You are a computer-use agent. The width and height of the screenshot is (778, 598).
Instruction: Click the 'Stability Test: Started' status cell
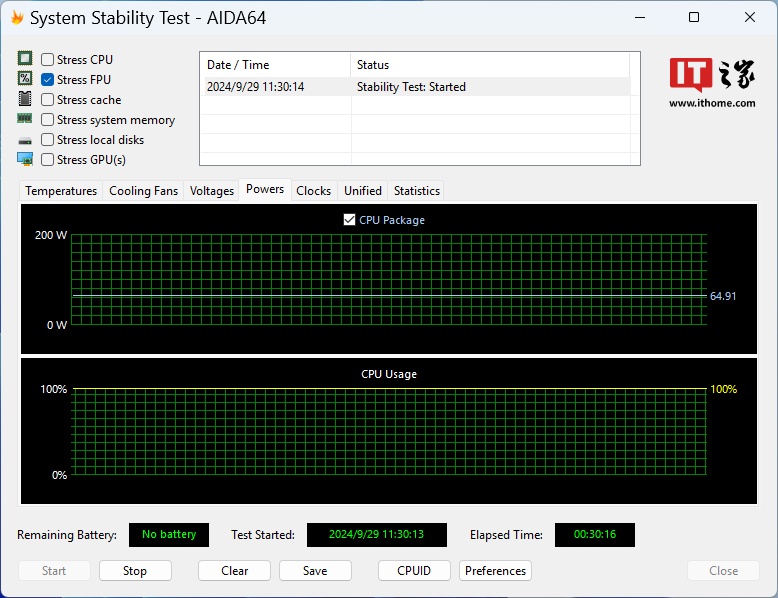[411, 87]
